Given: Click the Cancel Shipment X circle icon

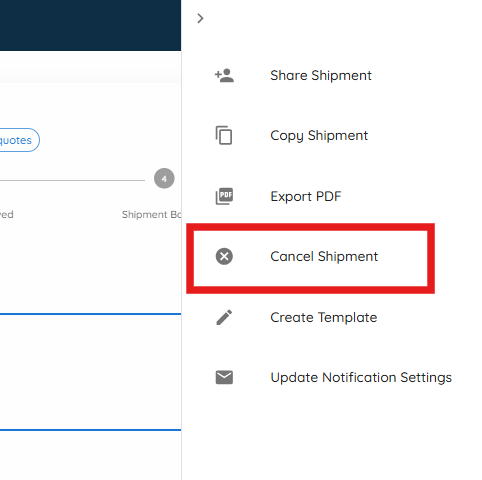Looking at the screenshot, I should 224,256.
